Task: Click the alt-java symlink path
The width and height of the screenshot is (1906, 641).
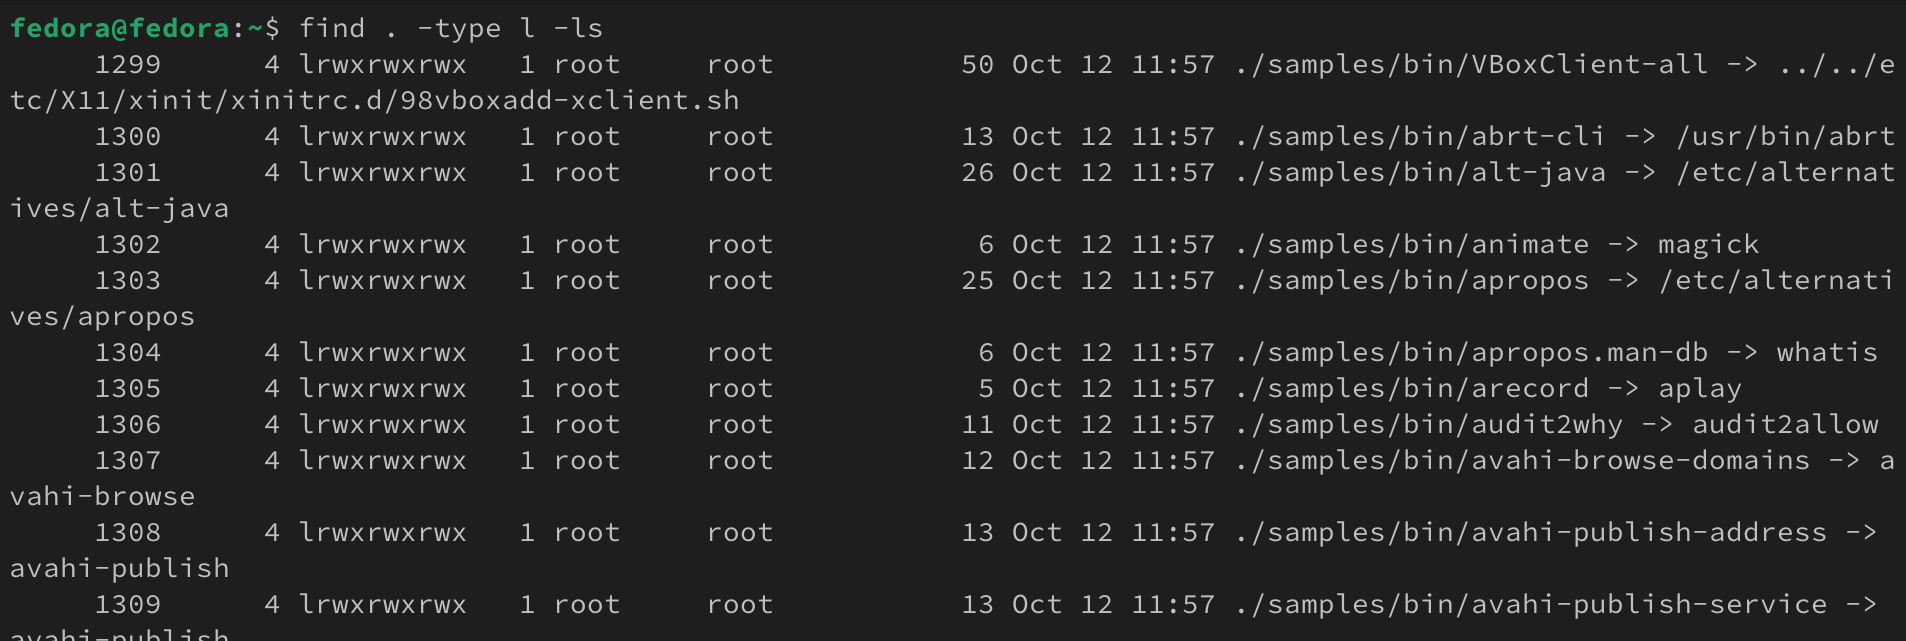Action: 1420,172
